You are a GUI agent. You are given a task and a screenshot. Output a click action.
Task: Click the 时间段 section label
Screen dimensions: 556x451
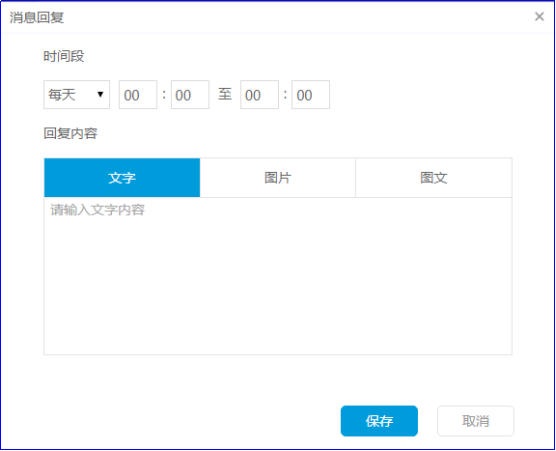64,56
